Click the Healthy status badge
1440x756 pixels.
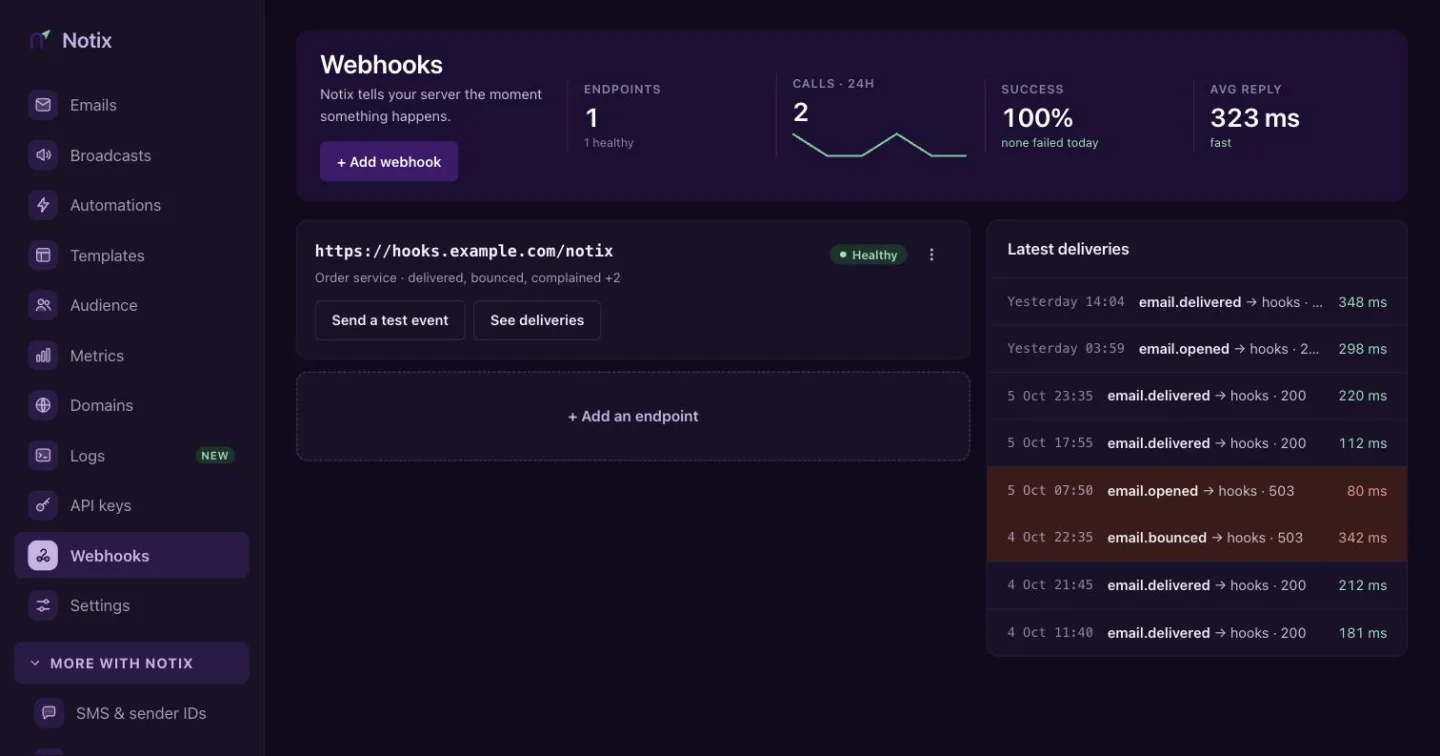coord(869,255)
